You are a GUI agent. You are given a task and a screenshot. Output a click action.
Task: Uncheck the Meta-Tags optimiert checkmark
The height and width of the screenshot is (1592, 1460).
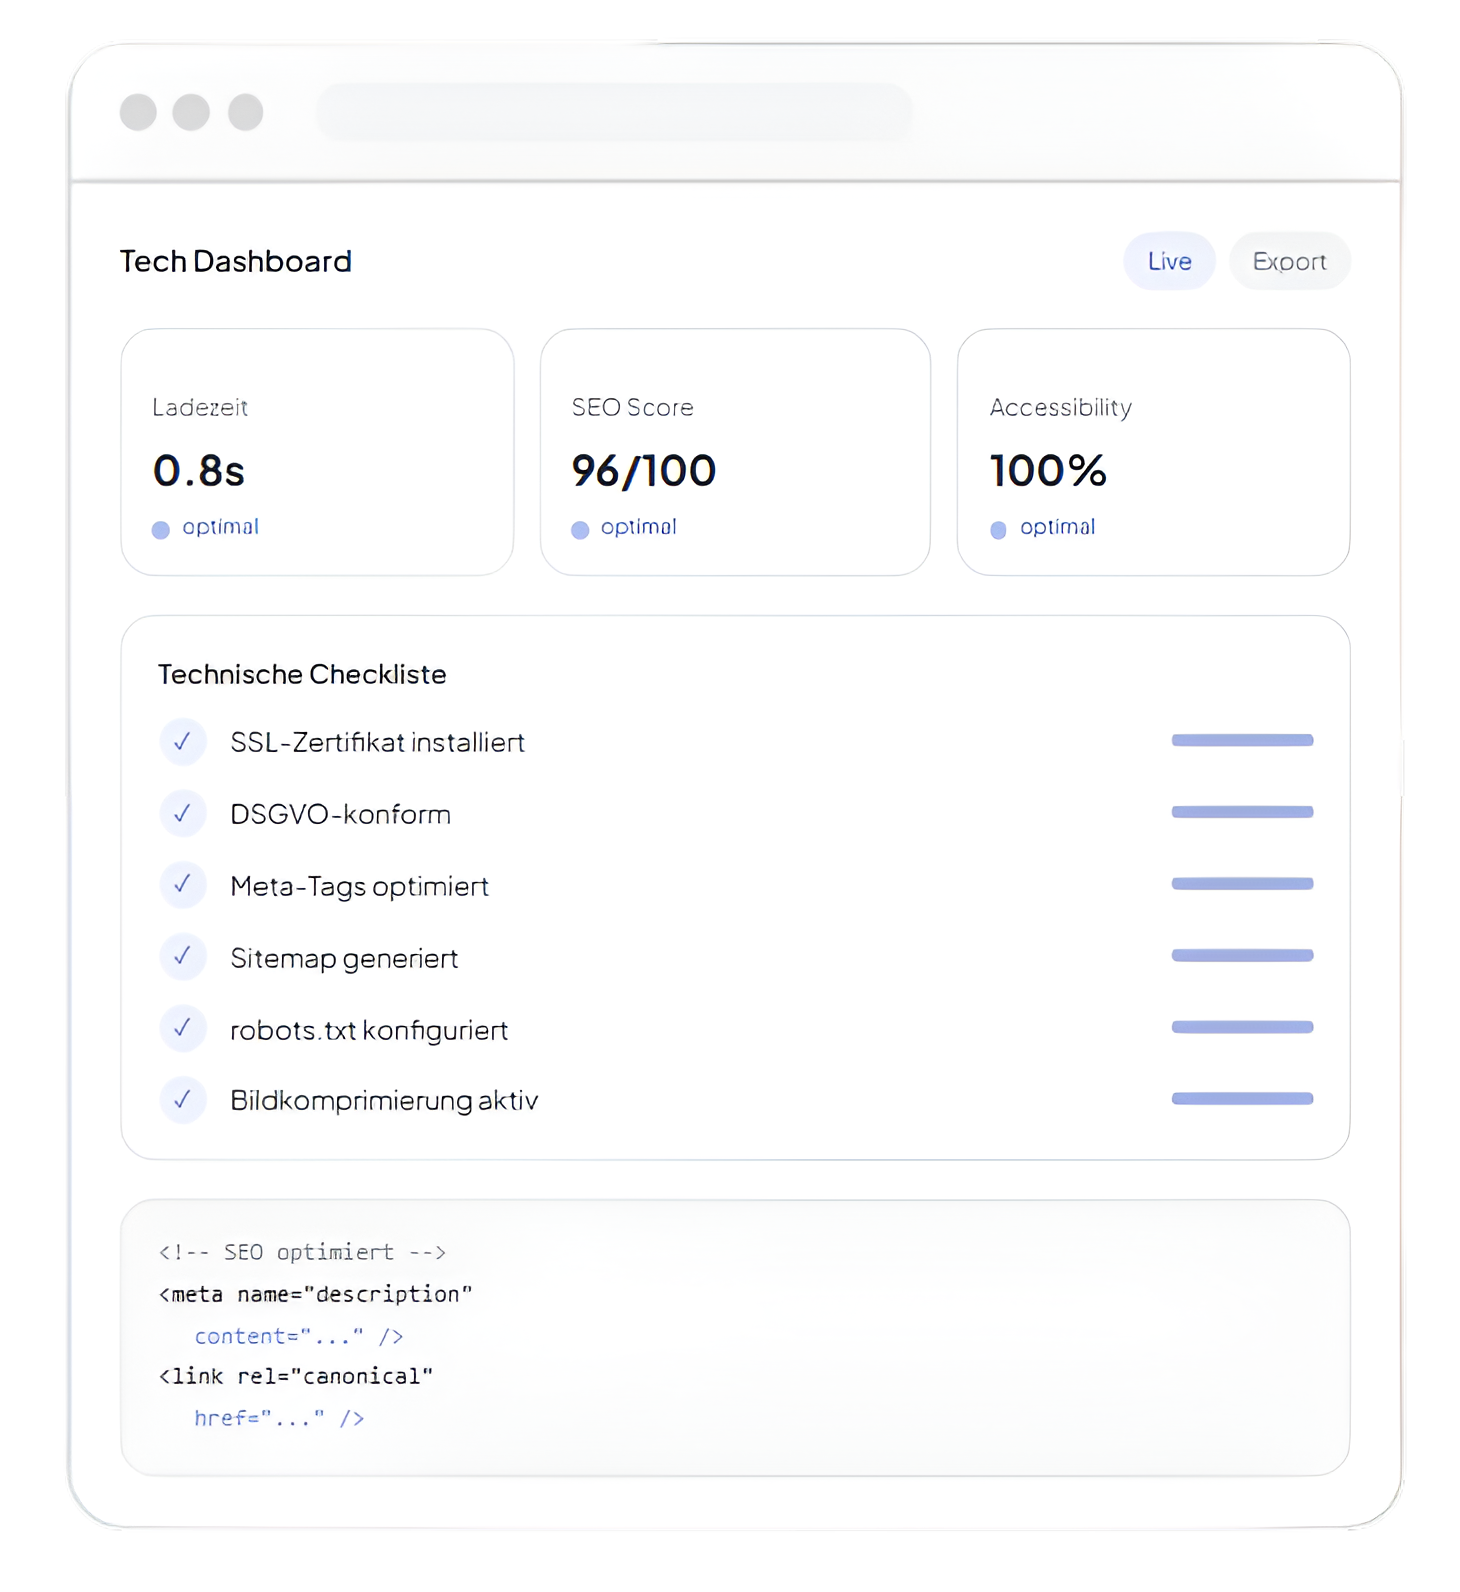[x=183, y=885]
